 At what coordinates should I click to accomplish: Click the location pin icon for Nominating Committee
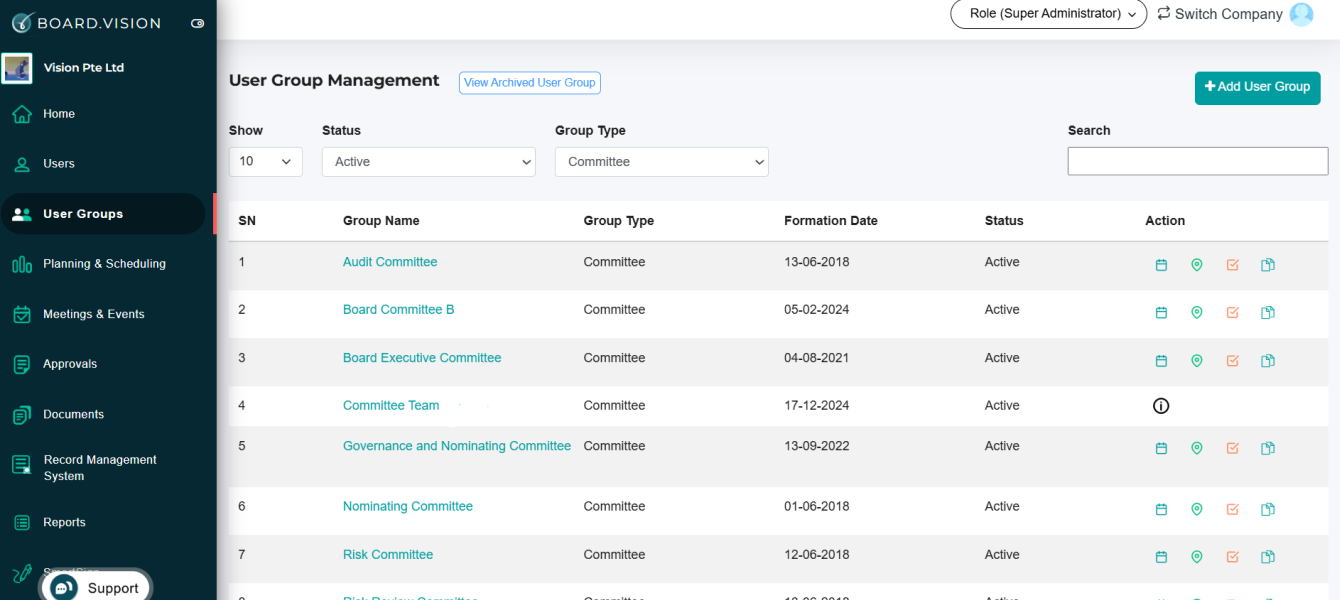coord(1197,510)
